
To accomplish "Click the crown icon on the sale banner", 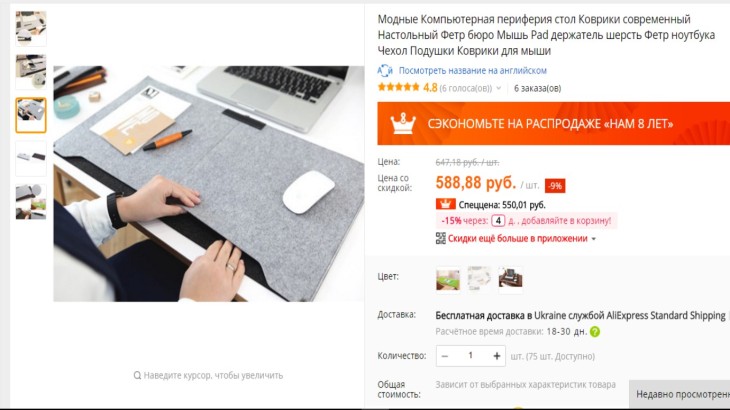I will (x=403, y=124).
